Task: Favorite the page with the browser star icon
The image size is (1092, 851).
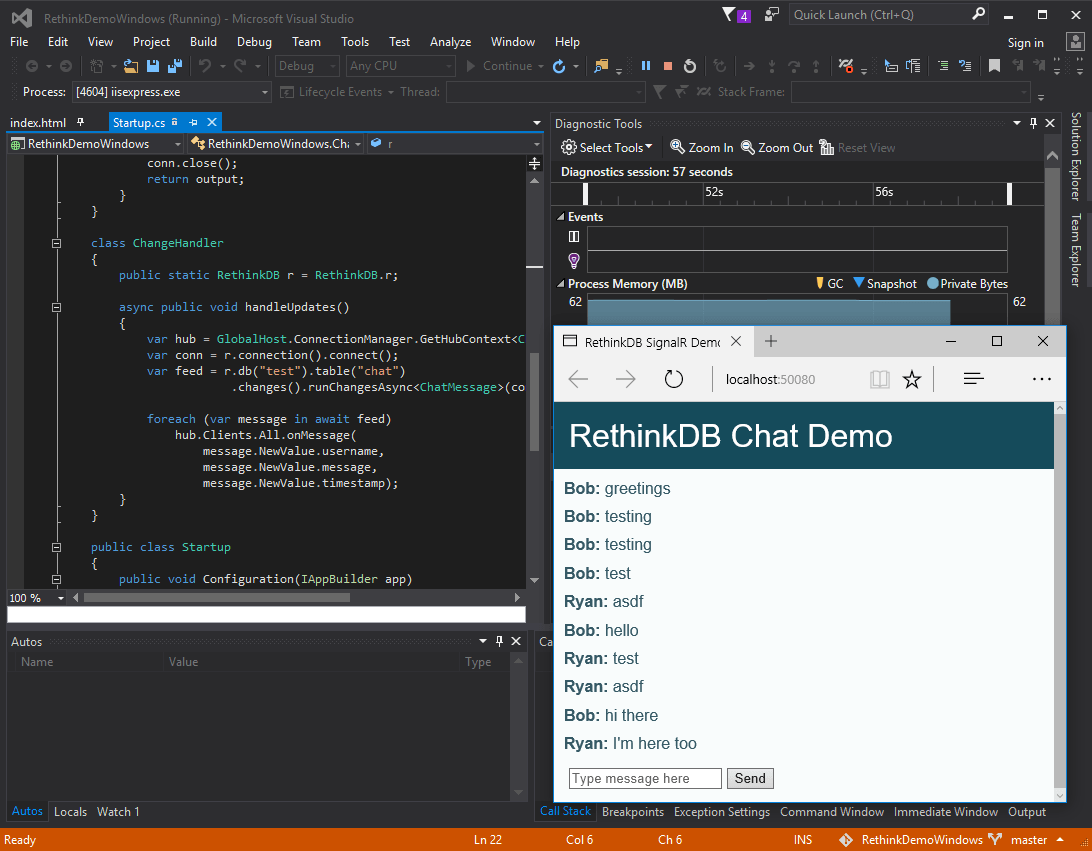Action: click(x=911, y=380)
